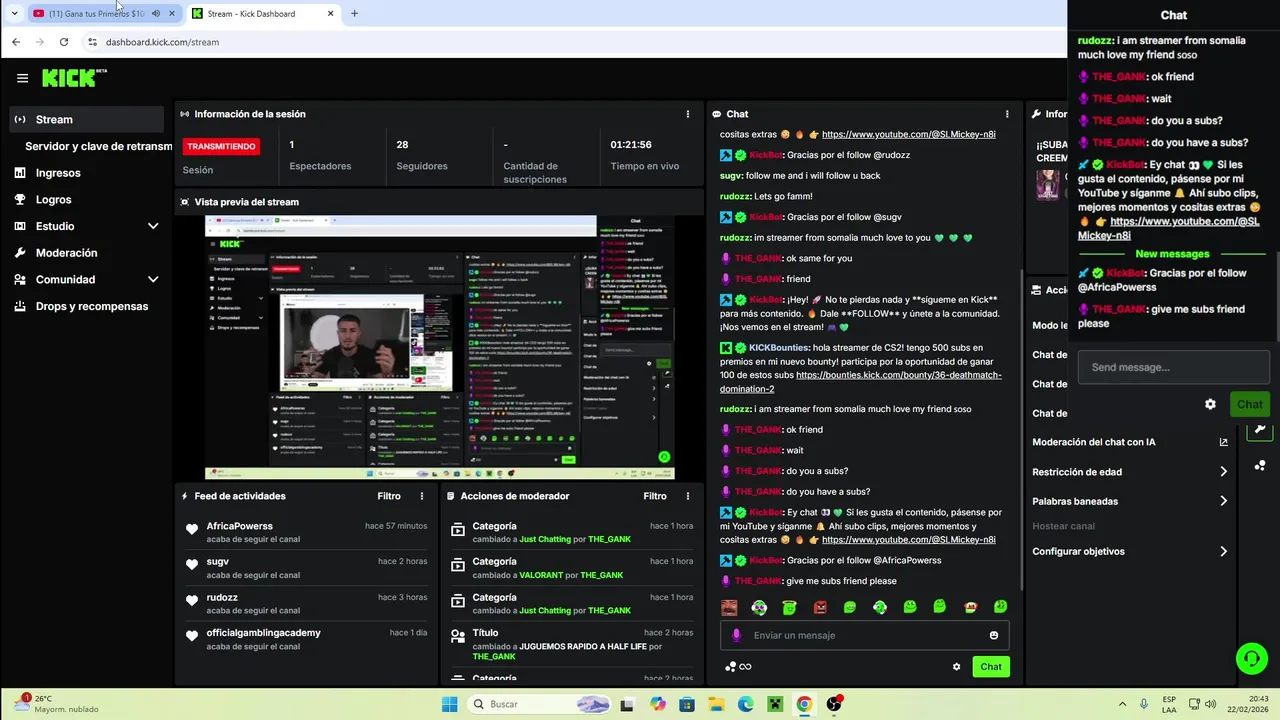Viewport: 1280px width, 720px height.
Task: Open the hamburger sidebar menu
Action: point(22,78)
